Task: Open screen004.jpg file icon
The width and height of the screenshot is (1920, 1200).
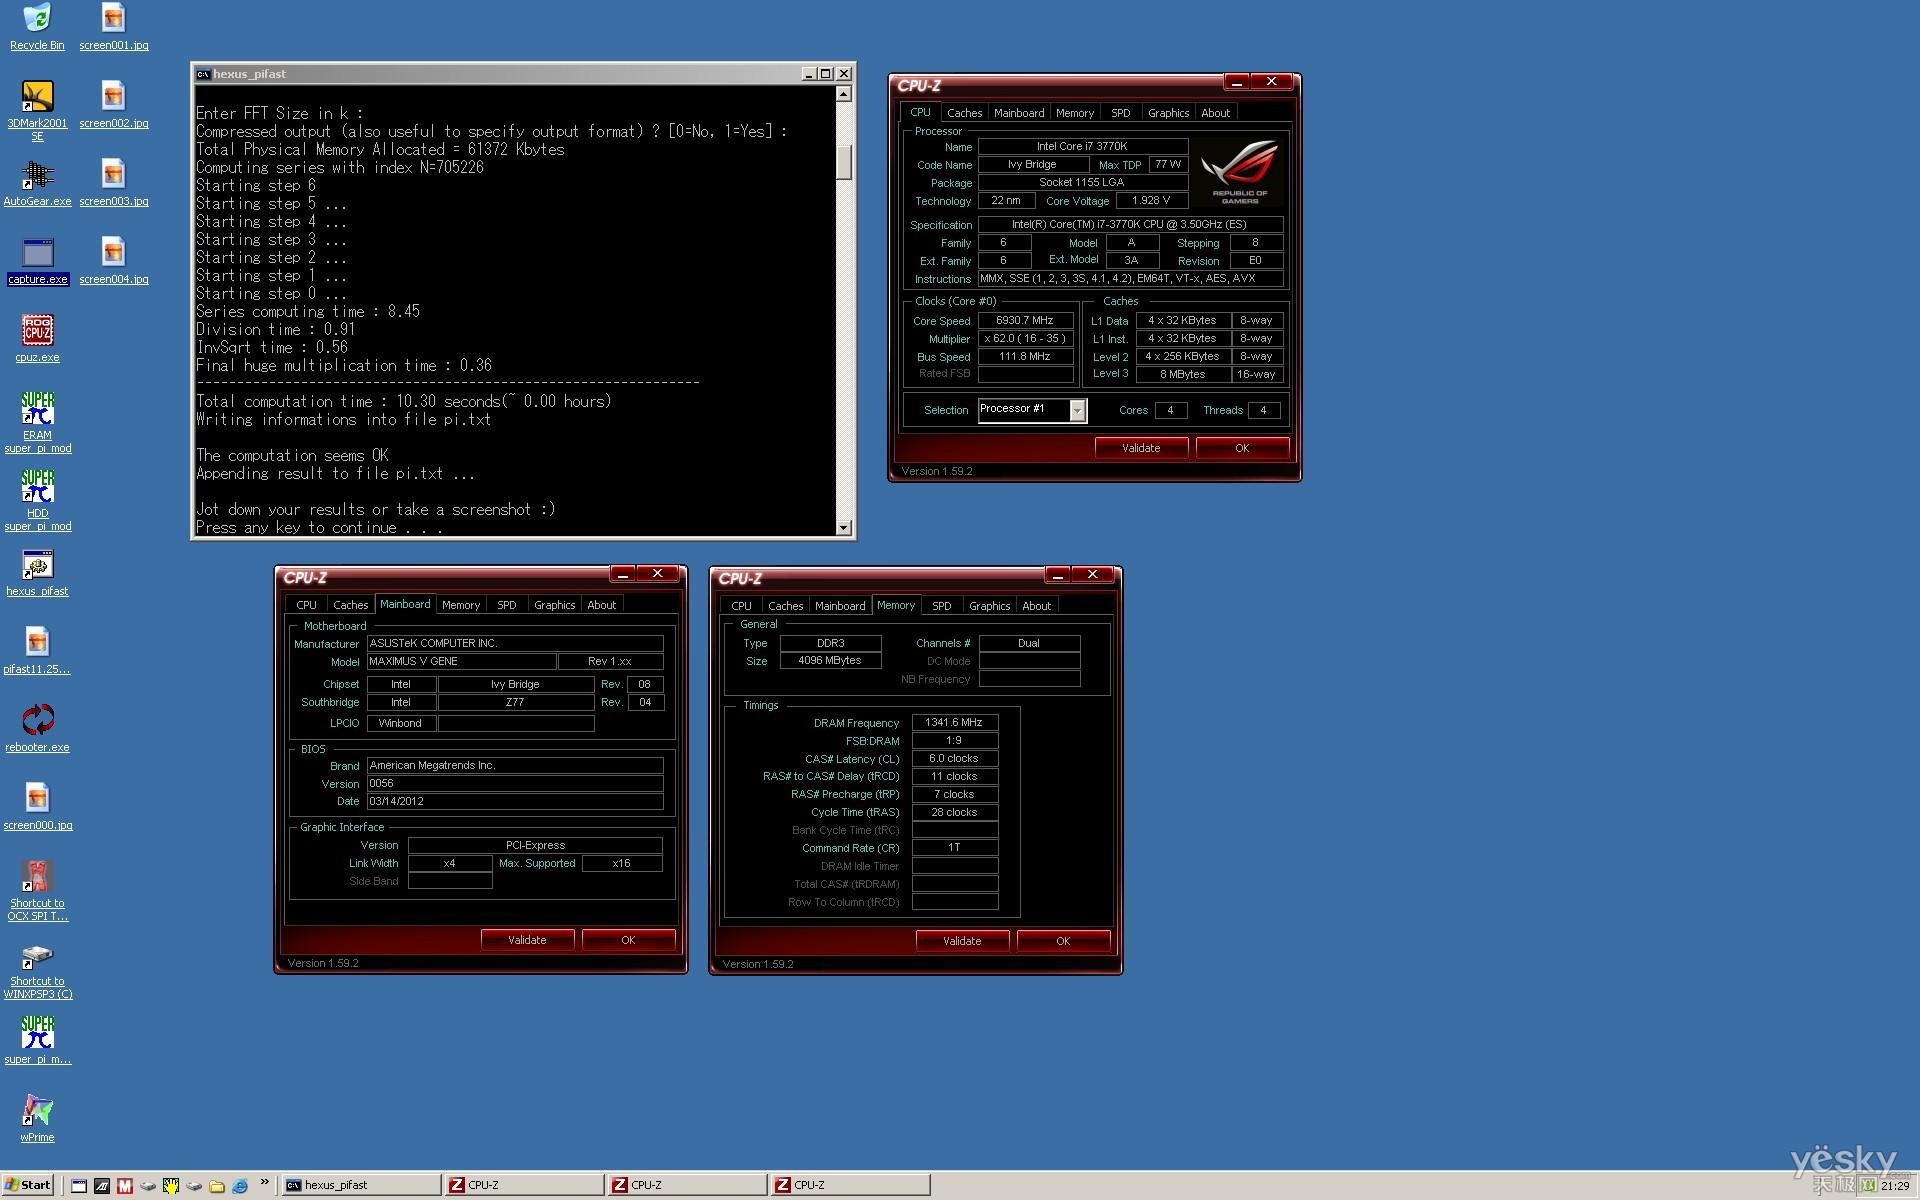Action: (x=113, y=260)
